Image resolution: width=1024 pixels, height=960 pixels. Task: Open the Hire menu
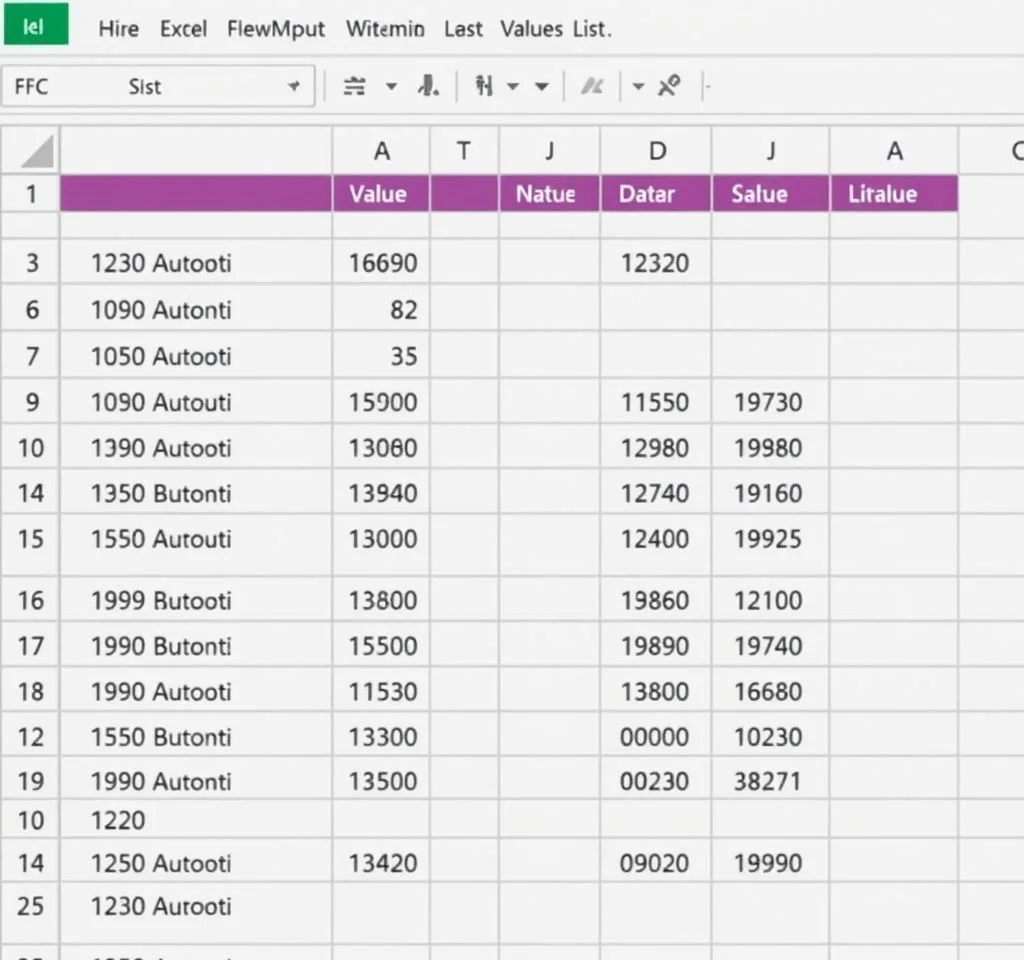tap(118, 29)
